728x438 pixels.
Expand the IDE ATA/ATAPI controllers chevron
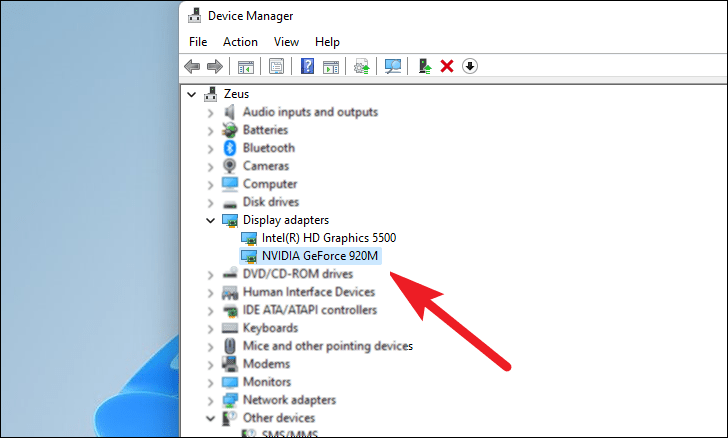[x=210, y=311]
